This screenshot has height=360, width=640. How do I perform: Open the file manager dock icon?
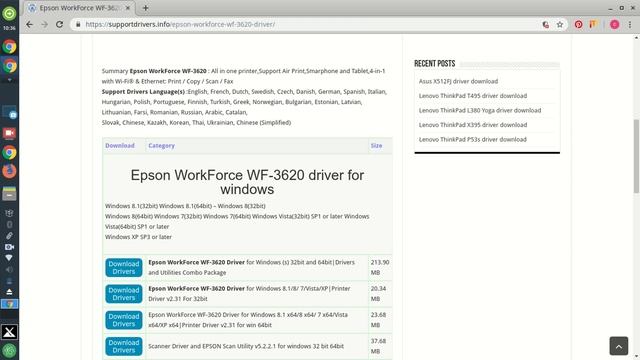click(9, 193)
